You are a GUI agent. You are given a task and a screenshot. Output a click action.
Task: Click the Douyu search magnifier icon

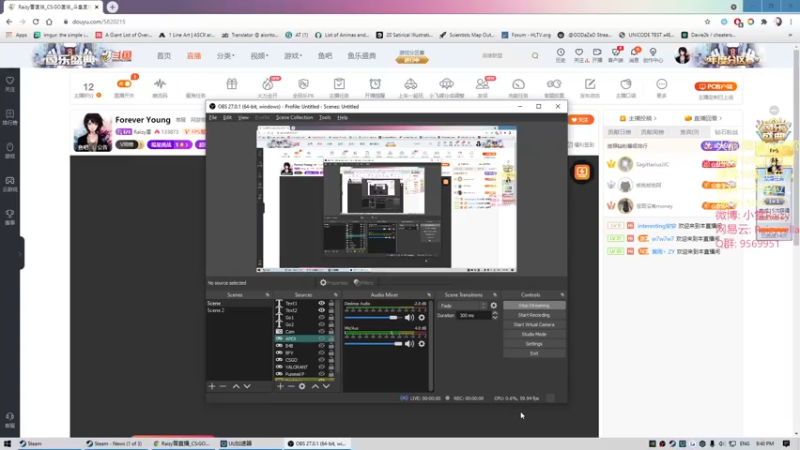(x=535, y=56)
